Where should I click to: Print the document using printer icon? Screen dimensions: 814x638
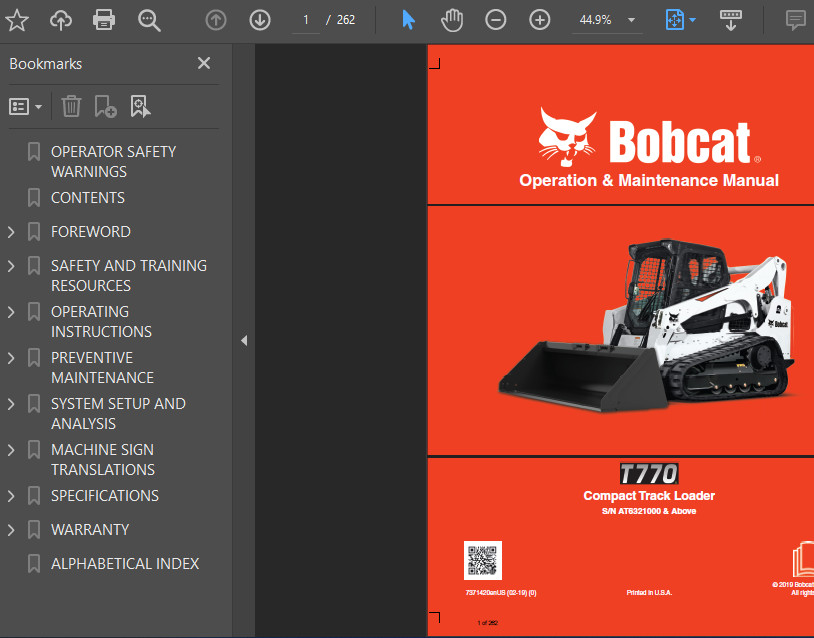point(104,20)
